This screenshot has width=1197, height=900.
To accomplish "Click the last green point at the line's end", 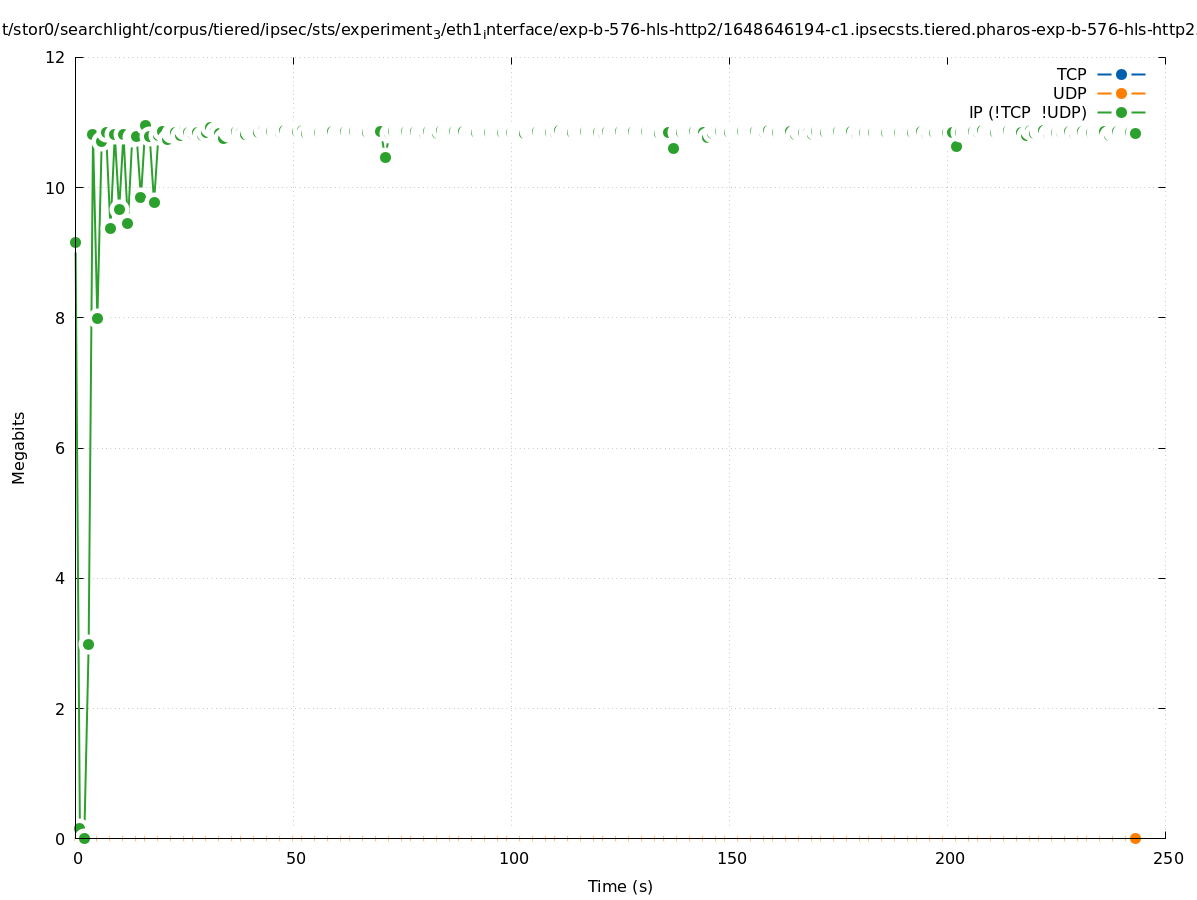I will pos(1135,133).
